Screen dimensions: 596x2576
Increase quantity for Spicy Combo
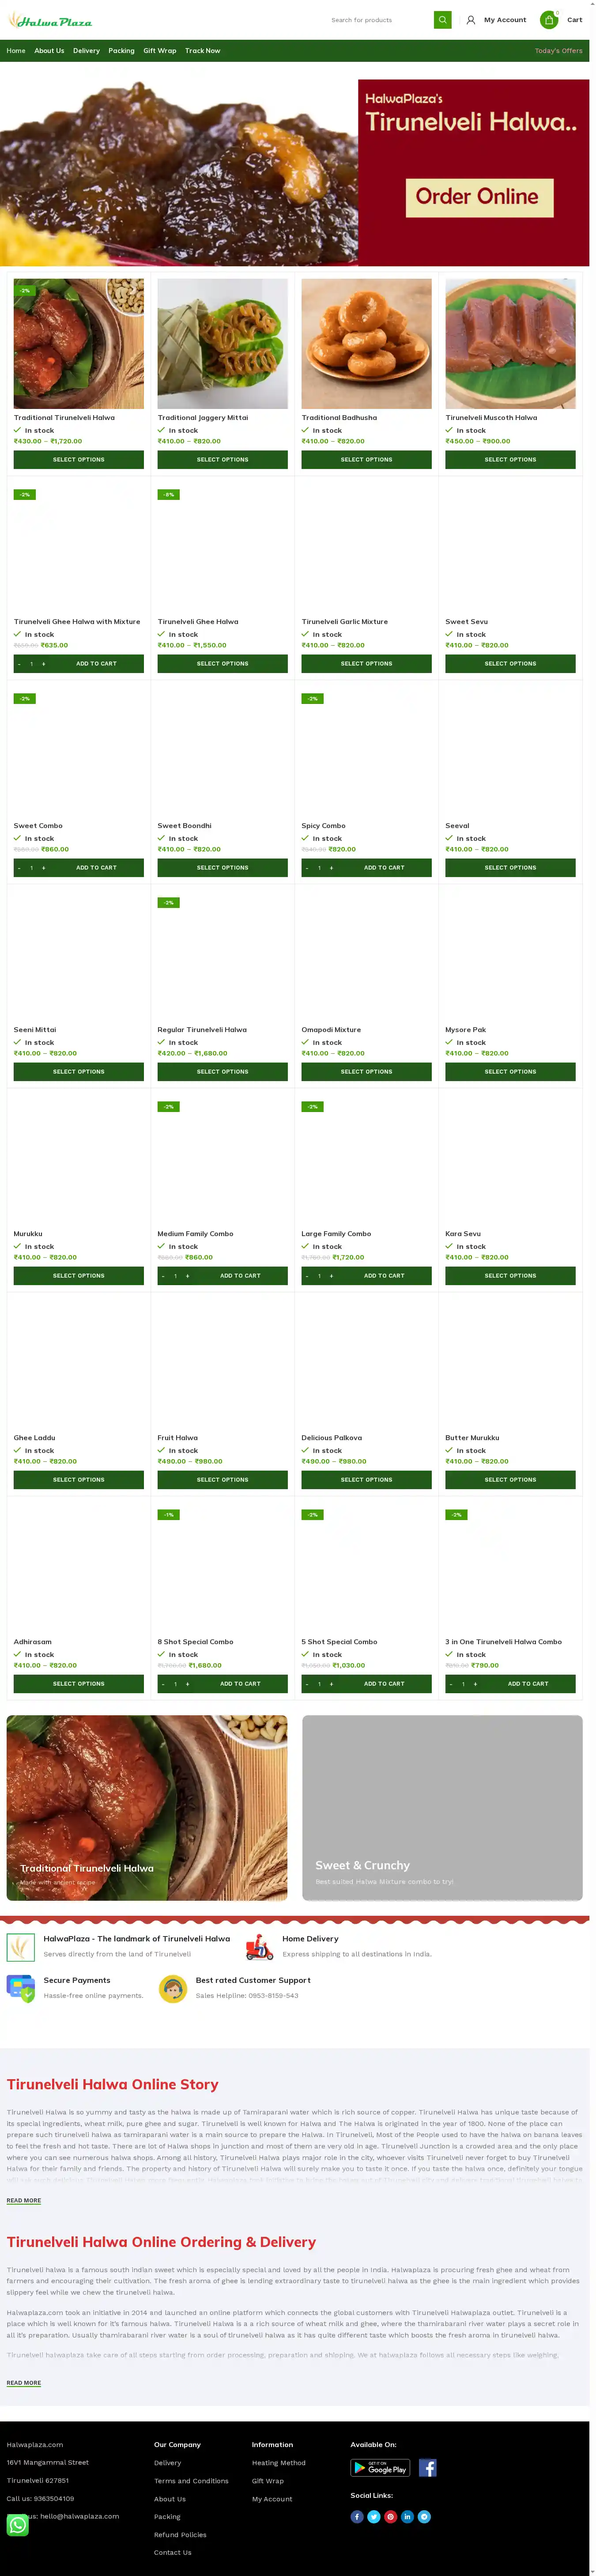(332, 868)
